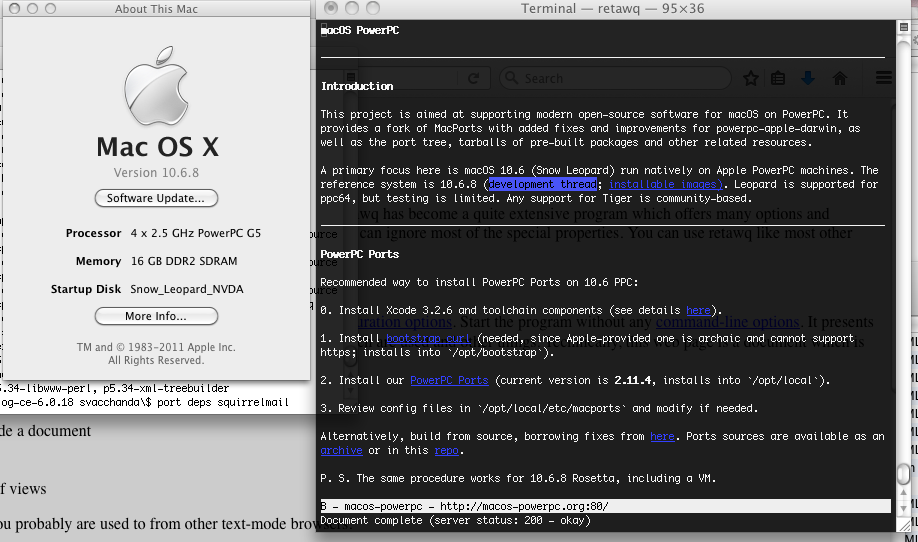The height and width of the screenshot is (542, 918).
Task: Click the browser reload icon
Action: 474,78
